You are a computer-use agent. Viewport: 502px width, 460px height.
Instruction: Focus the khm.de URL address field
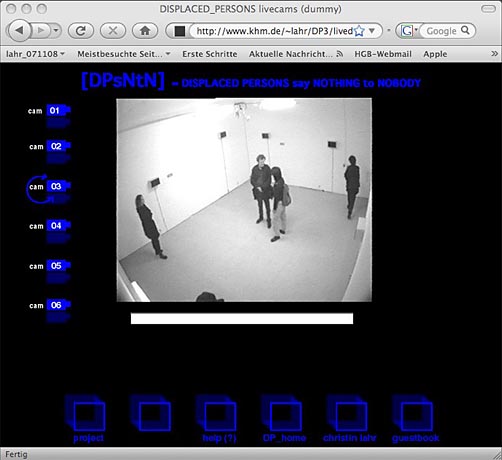point(274,31)
